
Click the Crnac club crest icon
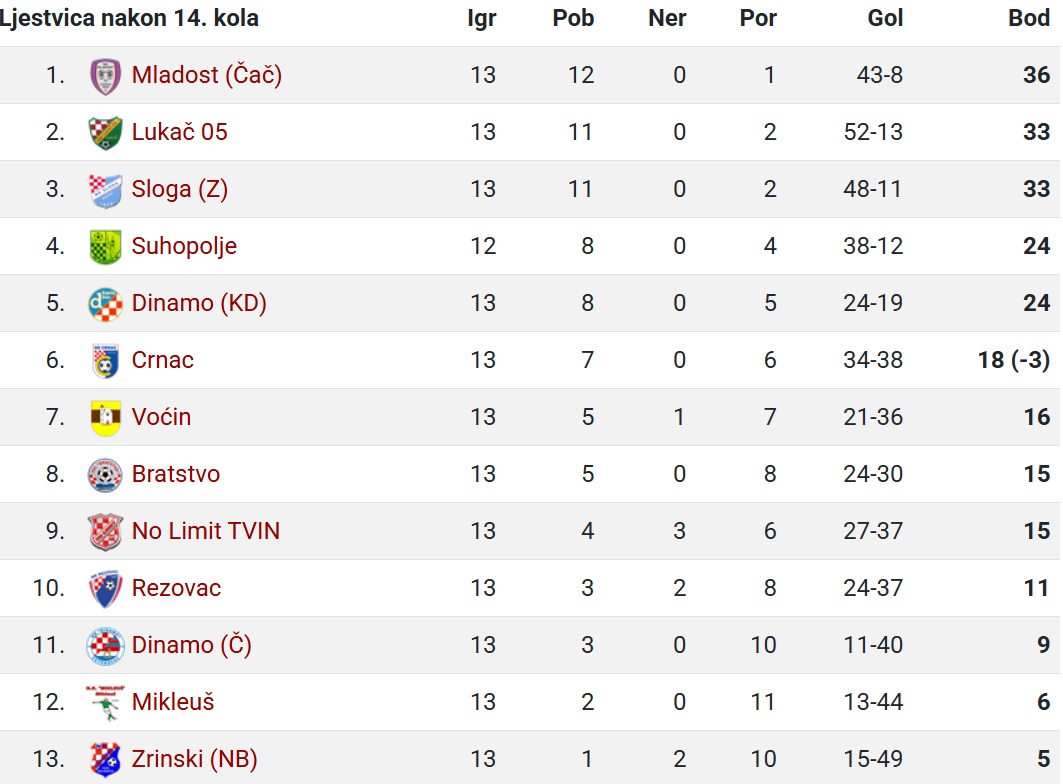(x=105, y=360)
